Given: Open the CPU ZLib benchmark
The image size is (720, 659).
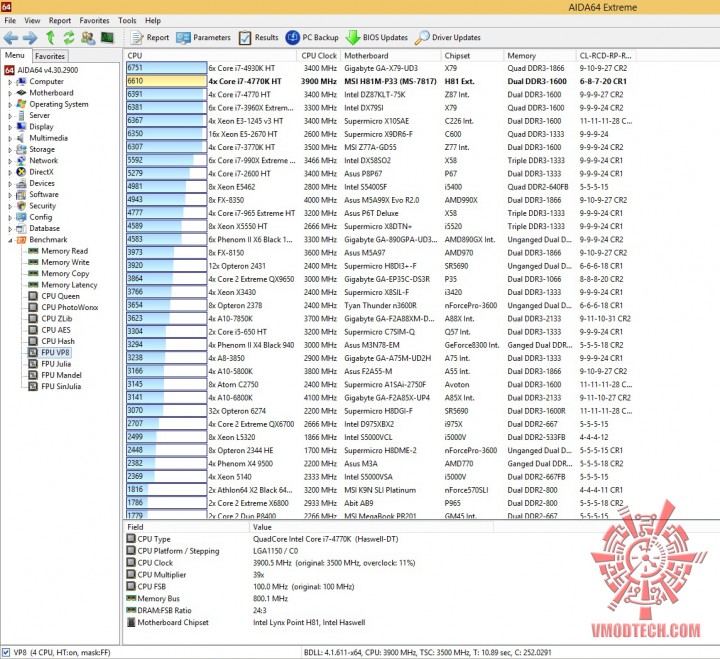Looking at the screenshot, I should [50, 319].
